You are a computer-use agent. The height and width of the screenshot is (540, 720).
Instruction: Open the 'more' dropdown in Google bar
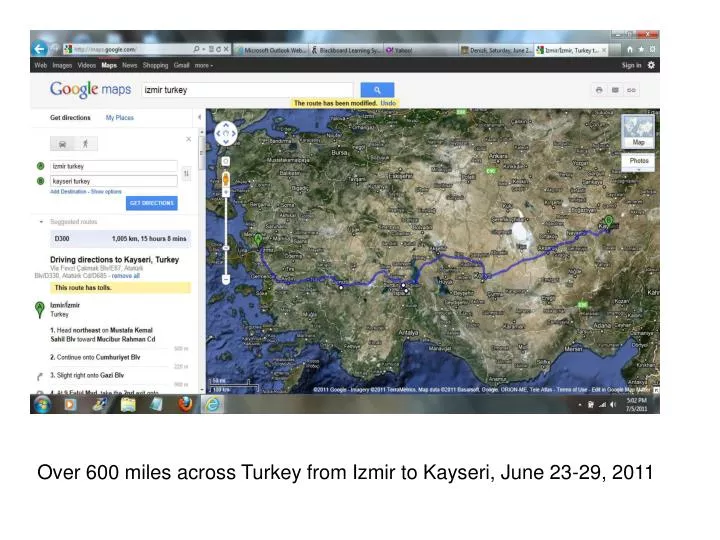tap(204, 66)
